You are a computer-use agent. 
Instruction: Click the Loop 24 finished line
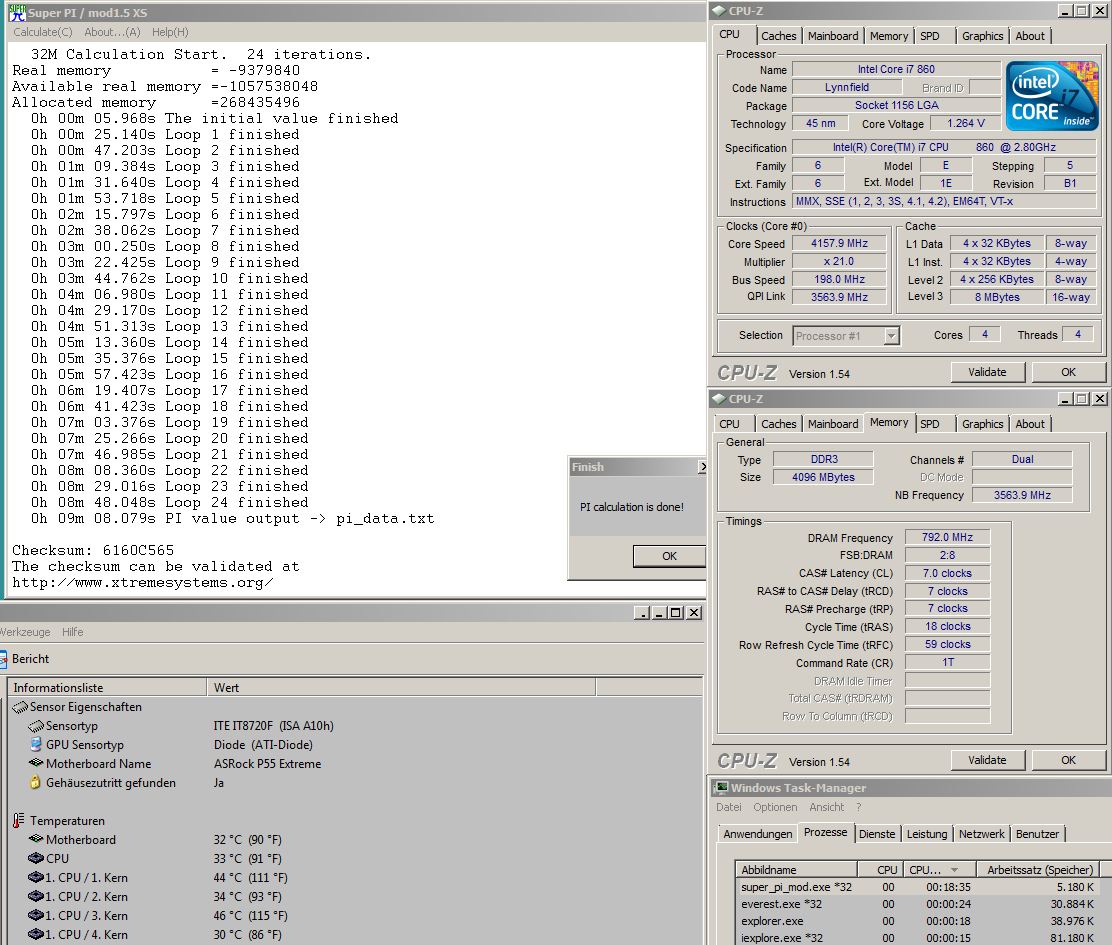(x=169, y=503)
